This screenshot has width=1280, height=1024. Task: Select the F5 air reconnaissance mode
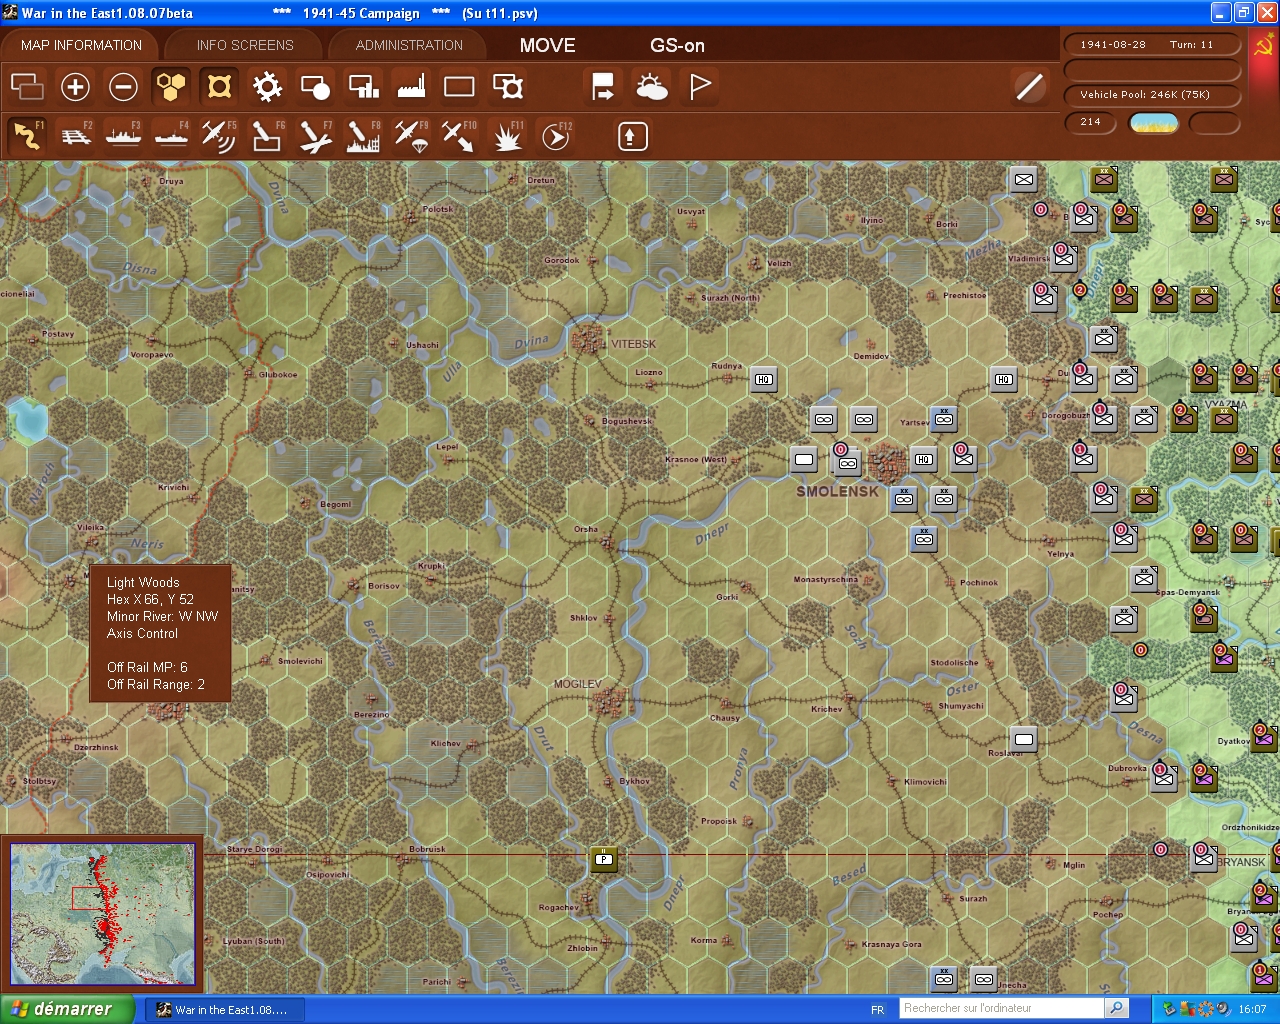click(x=219, y=135)
